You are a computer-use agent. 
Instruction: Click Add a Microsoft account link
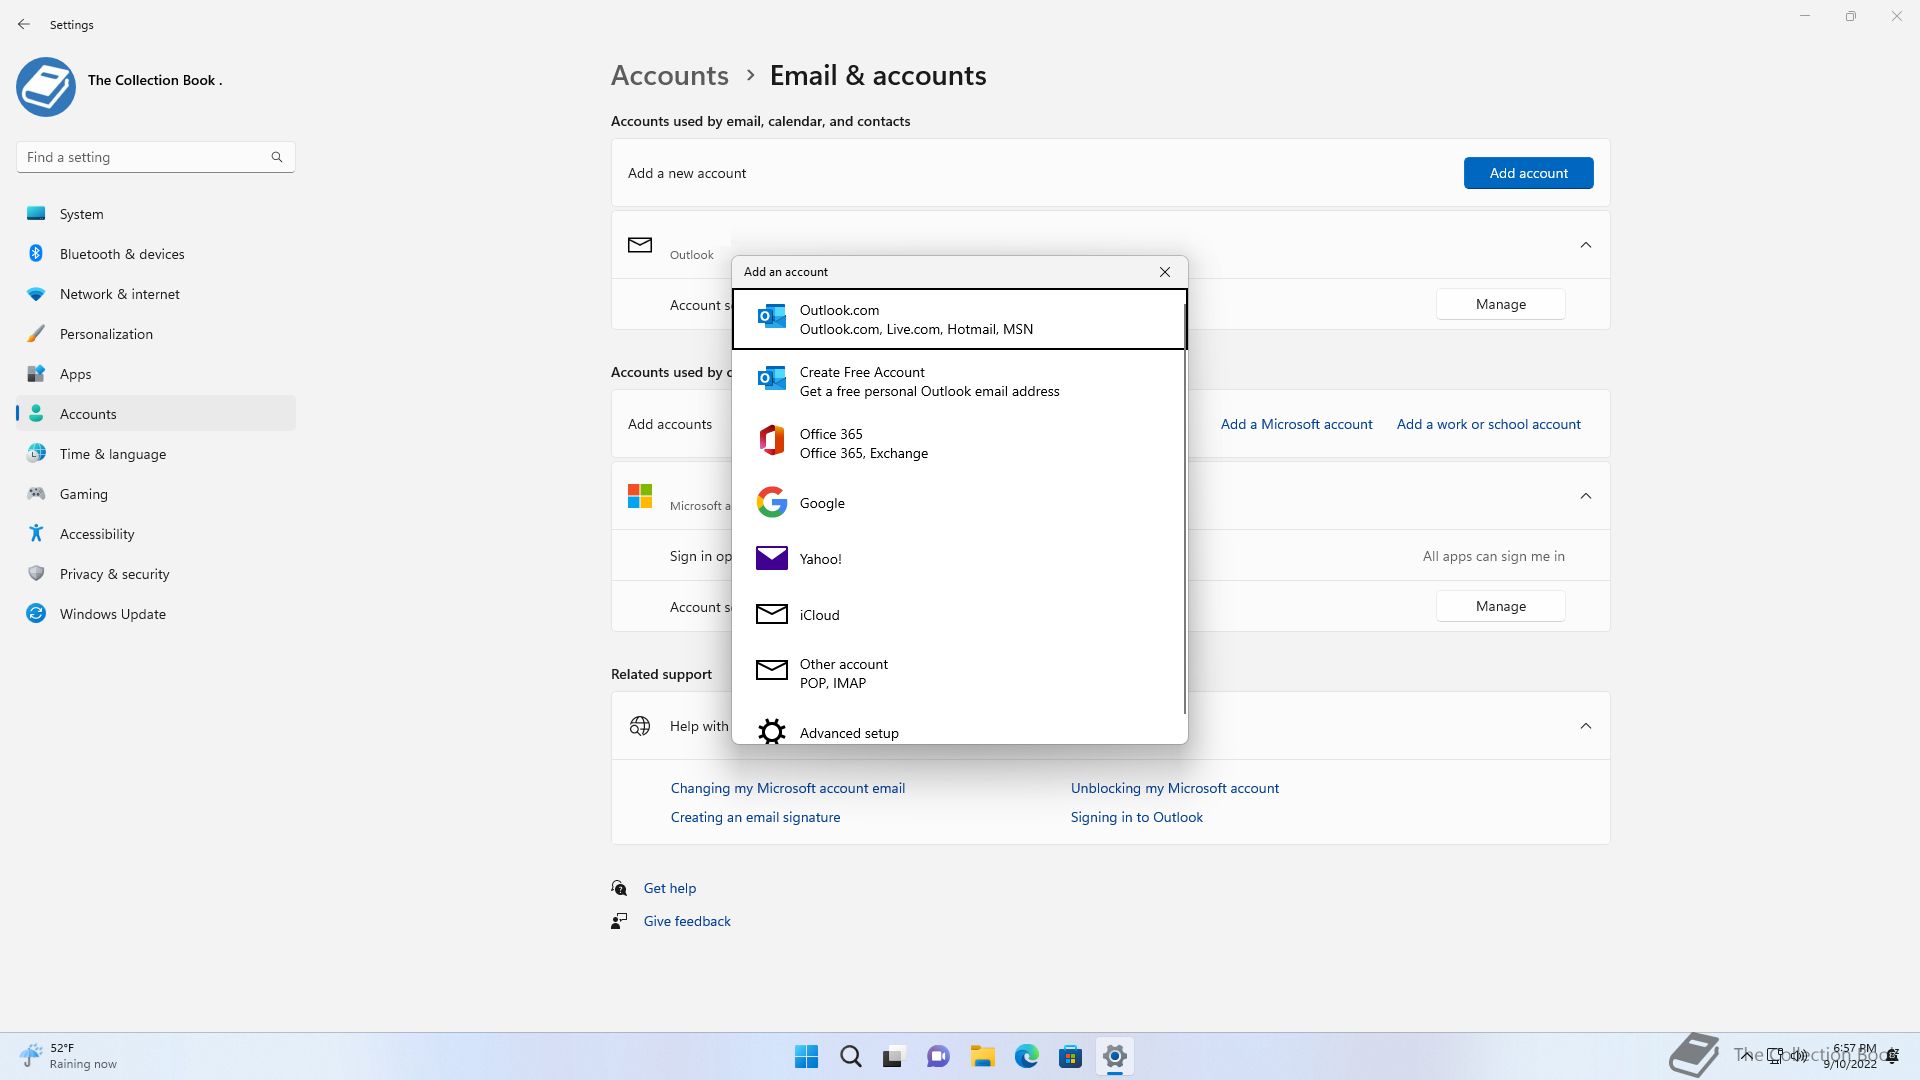(x=1296, y=424)
